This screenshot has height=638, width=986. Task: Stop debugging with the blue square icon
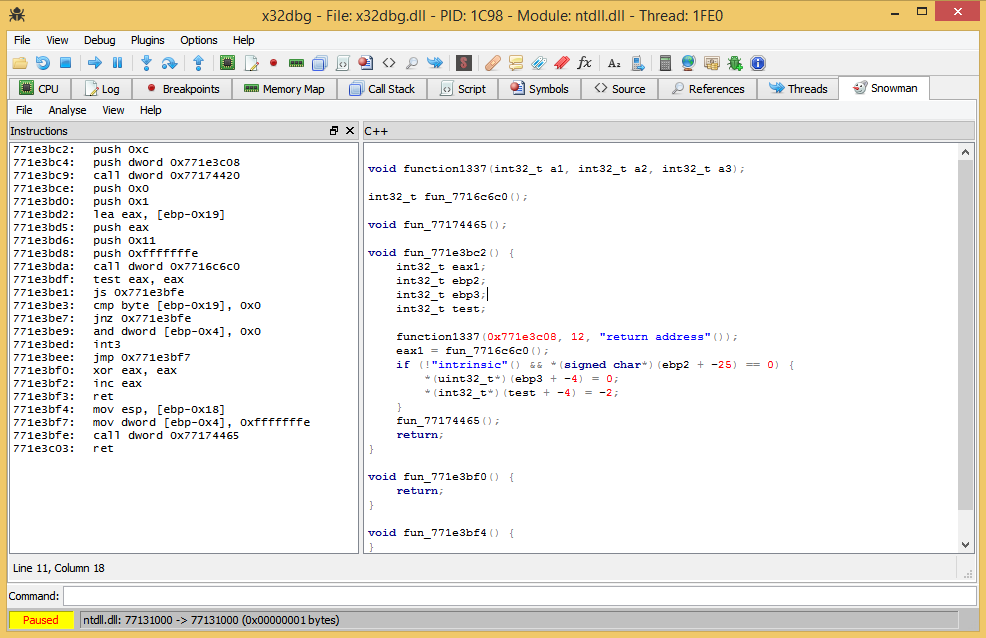tap(65, 63)
